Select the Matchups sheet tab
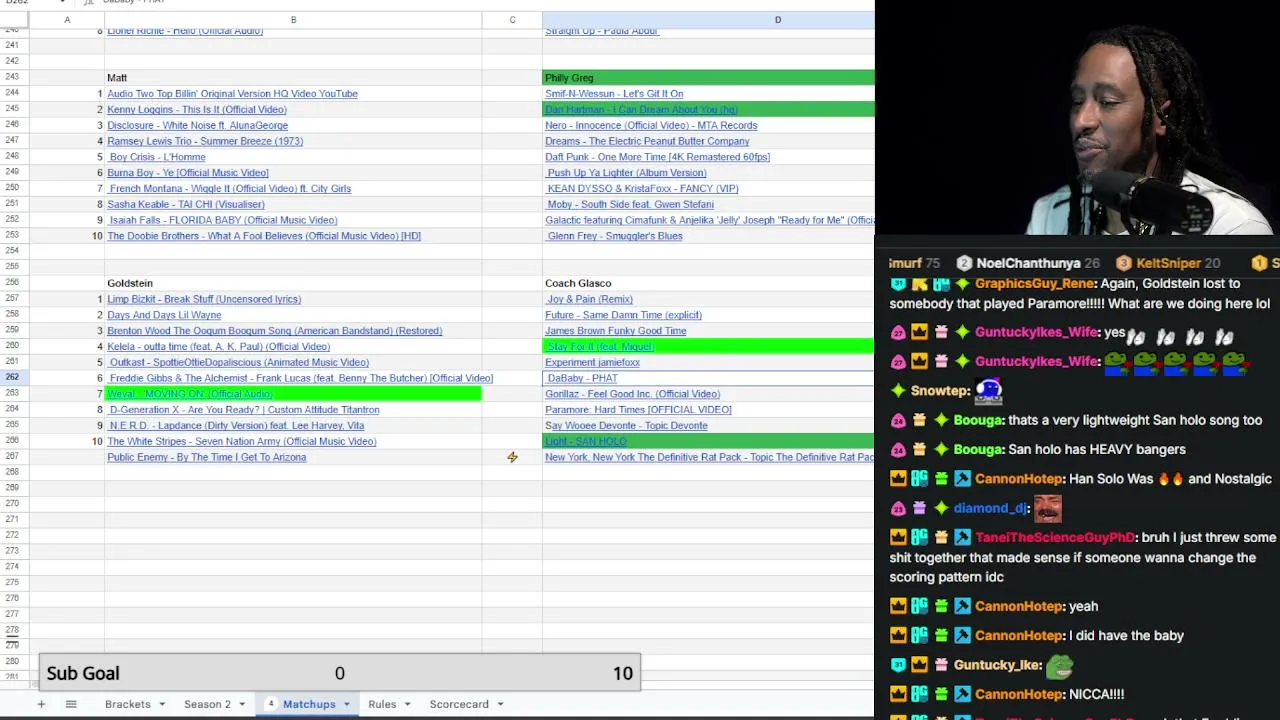 309,704
